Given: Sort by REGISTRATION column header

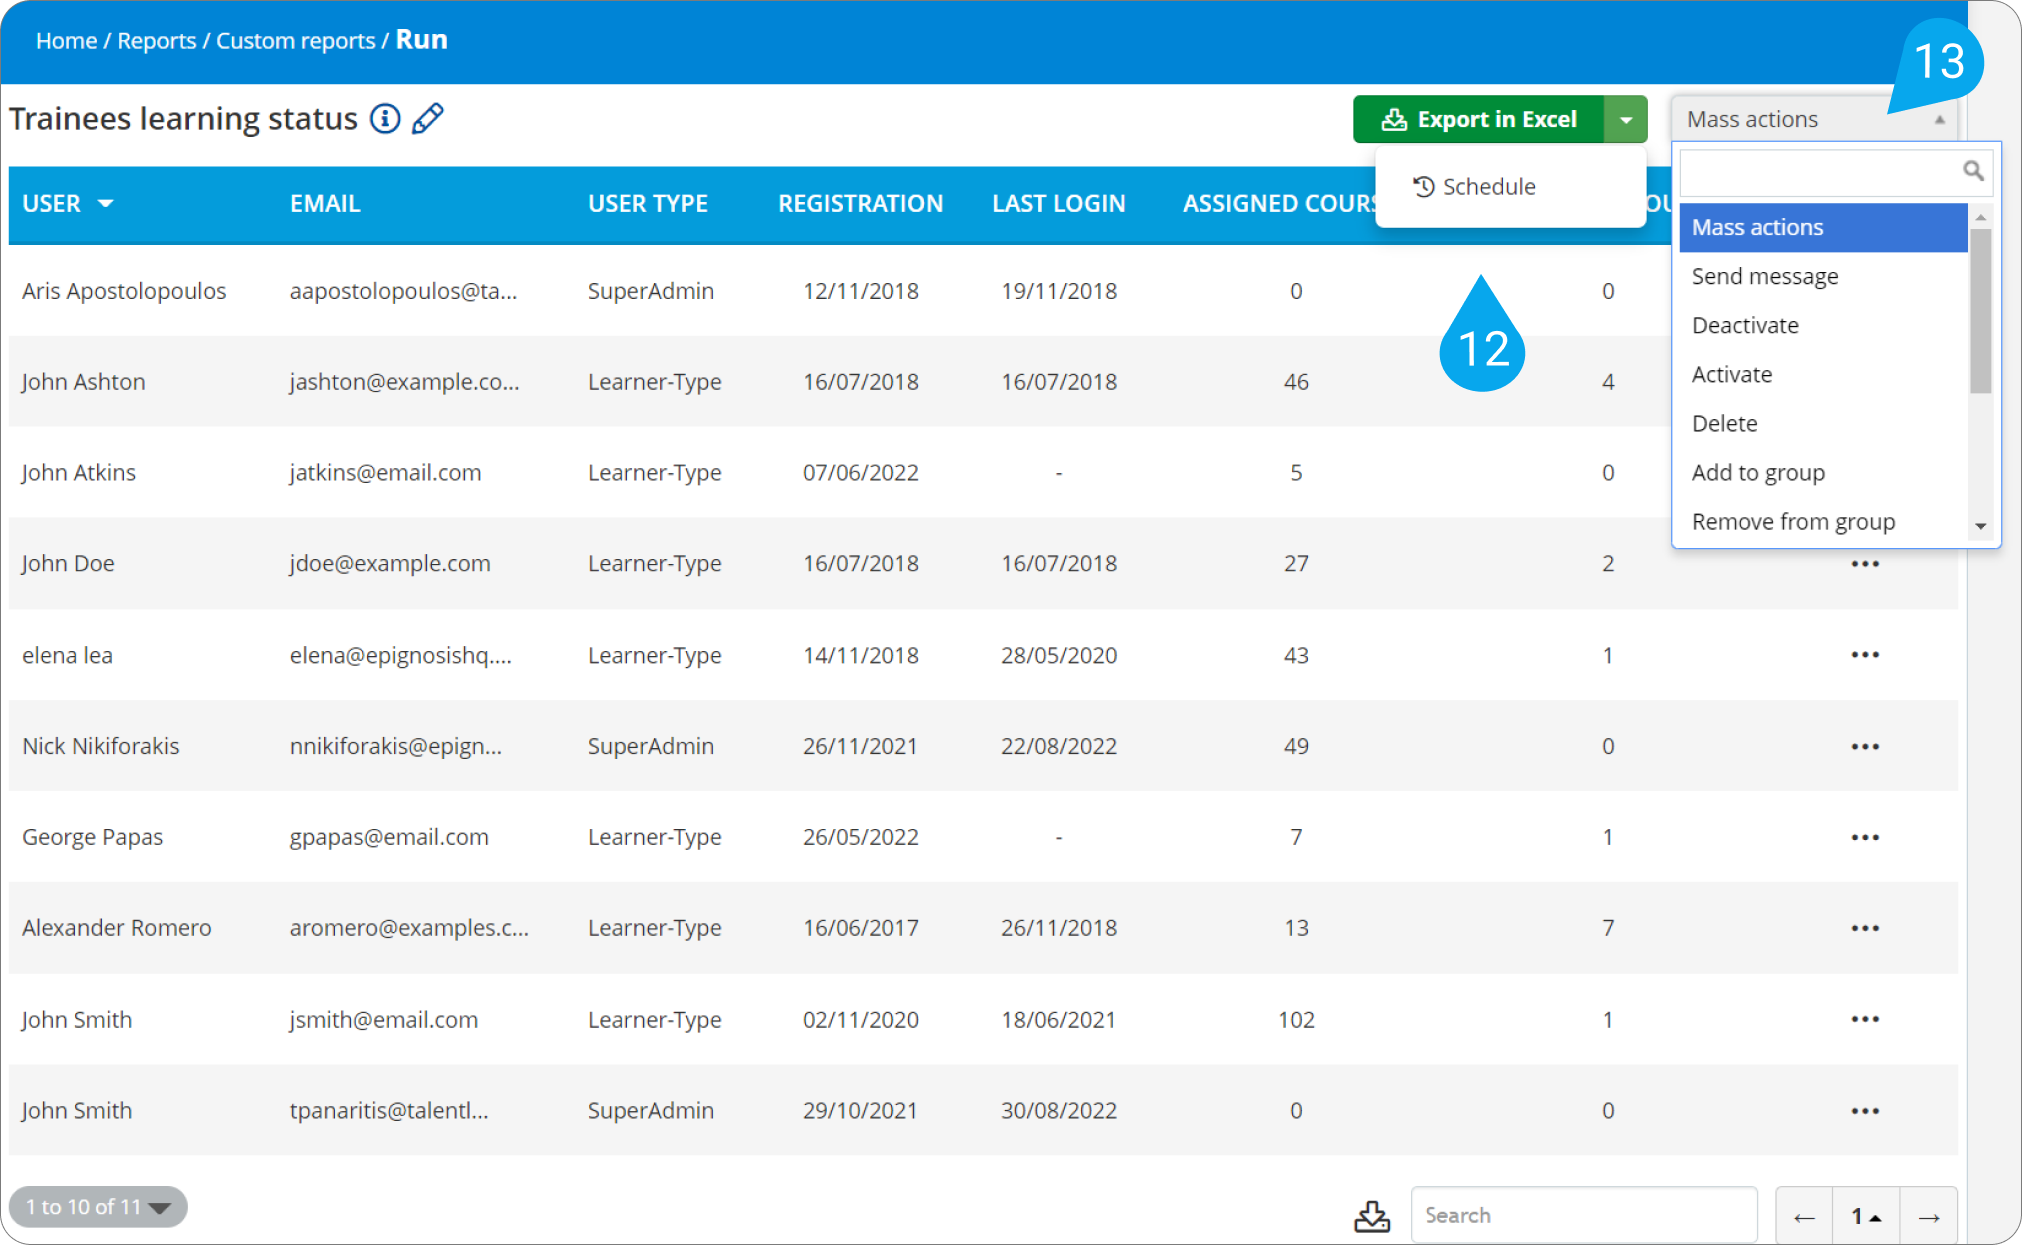Looking at the screenshot, I should tap(861, 204).
